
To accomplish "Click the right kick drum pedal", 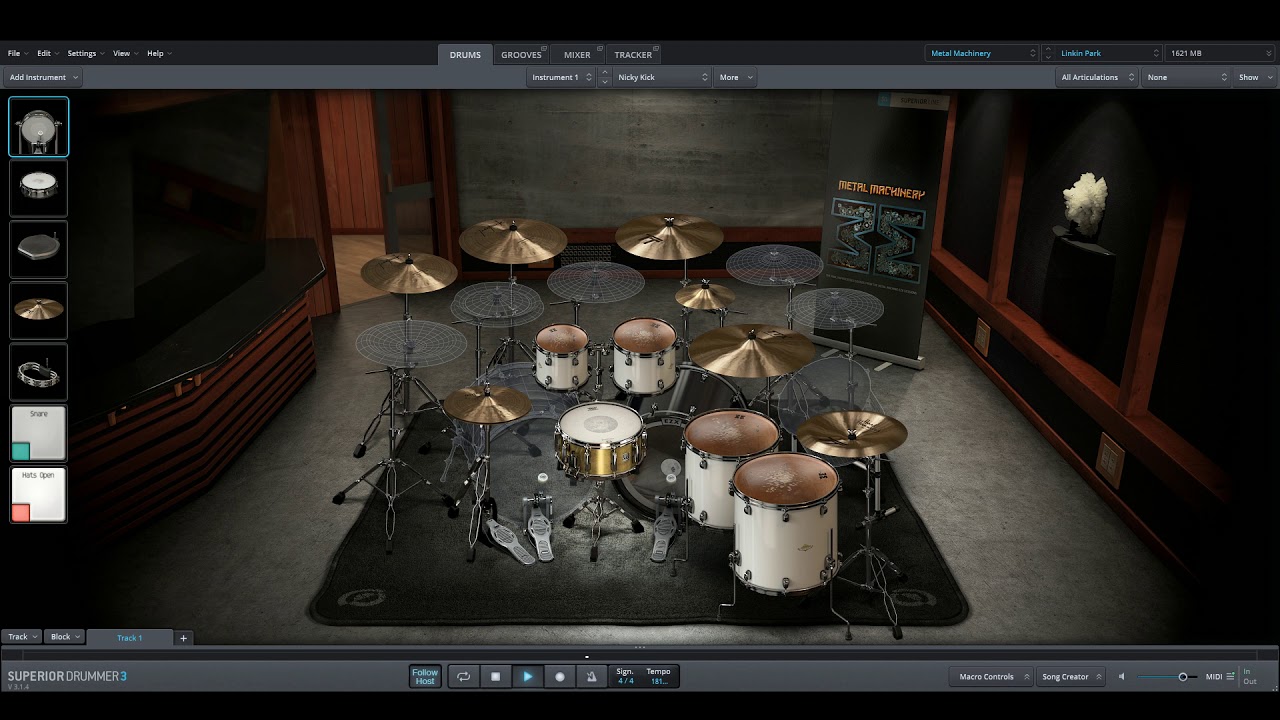I will click(x=664, y=525).
